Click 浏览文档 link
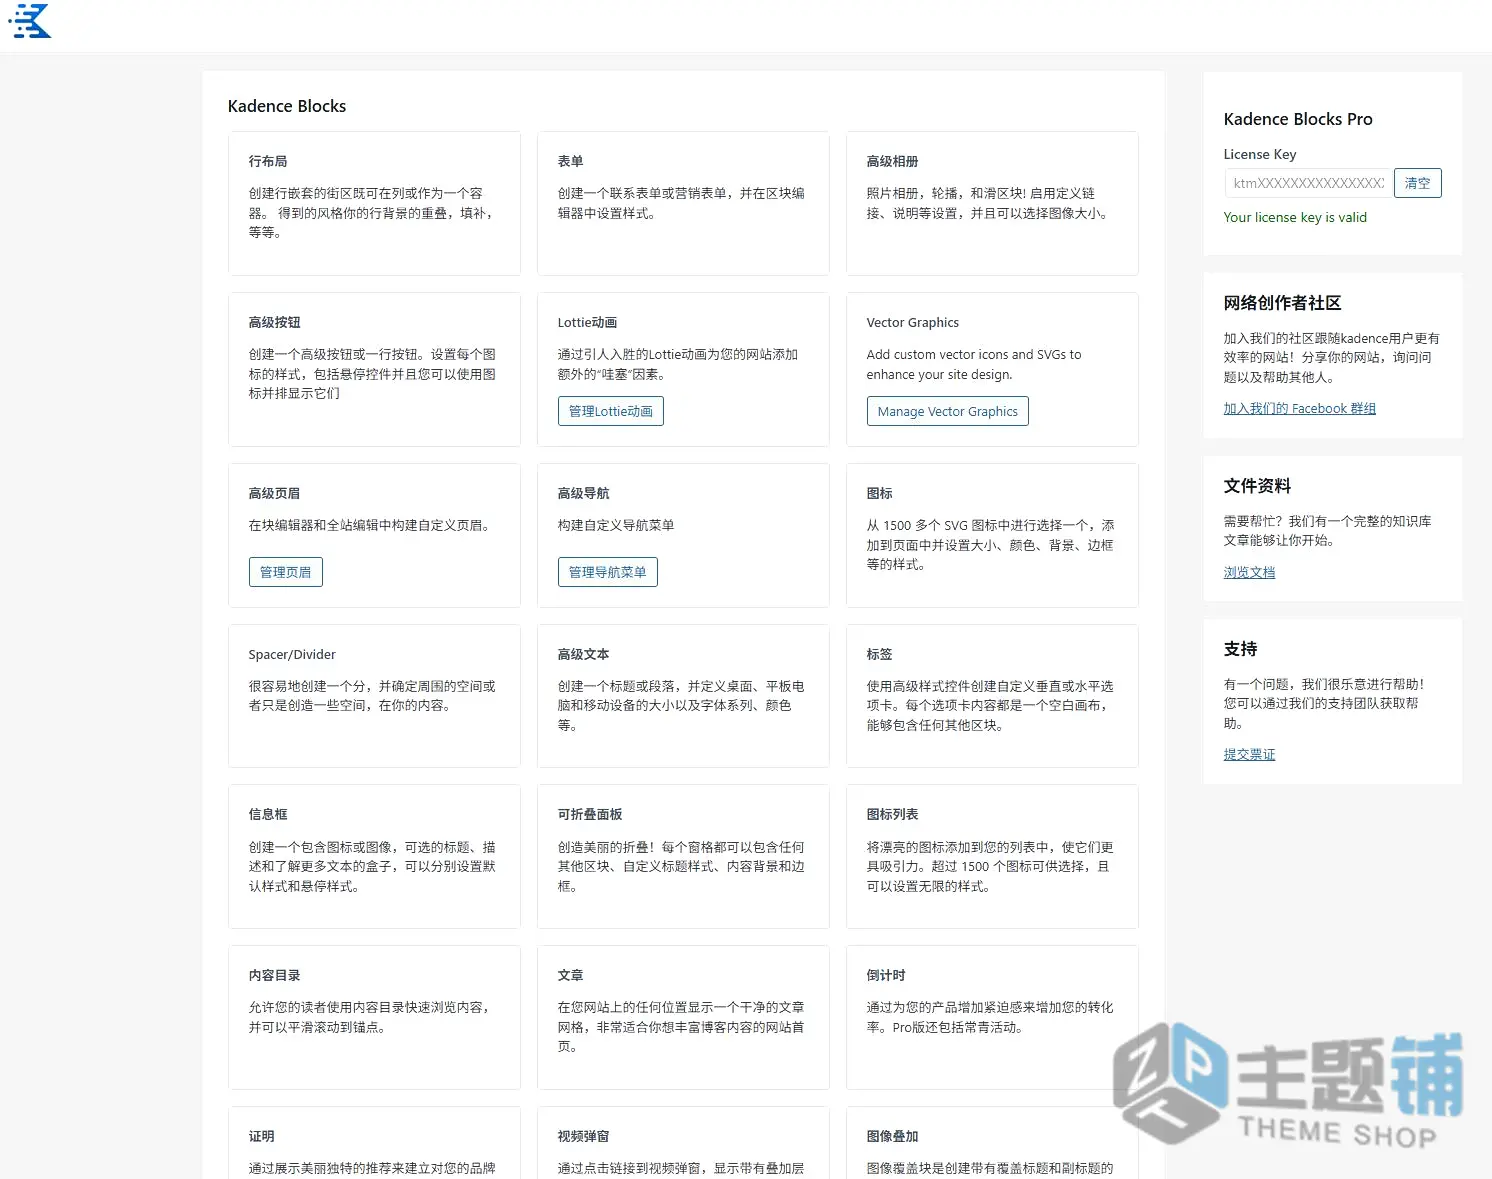 [1249, 572]
